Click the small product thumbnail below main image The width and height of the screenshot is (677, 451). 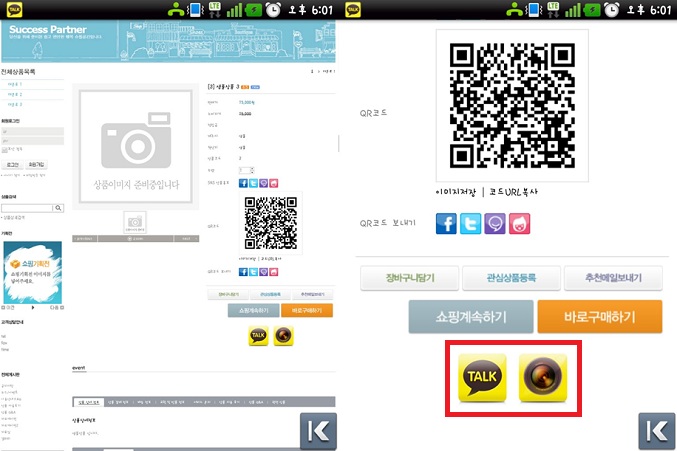(135, 222)
